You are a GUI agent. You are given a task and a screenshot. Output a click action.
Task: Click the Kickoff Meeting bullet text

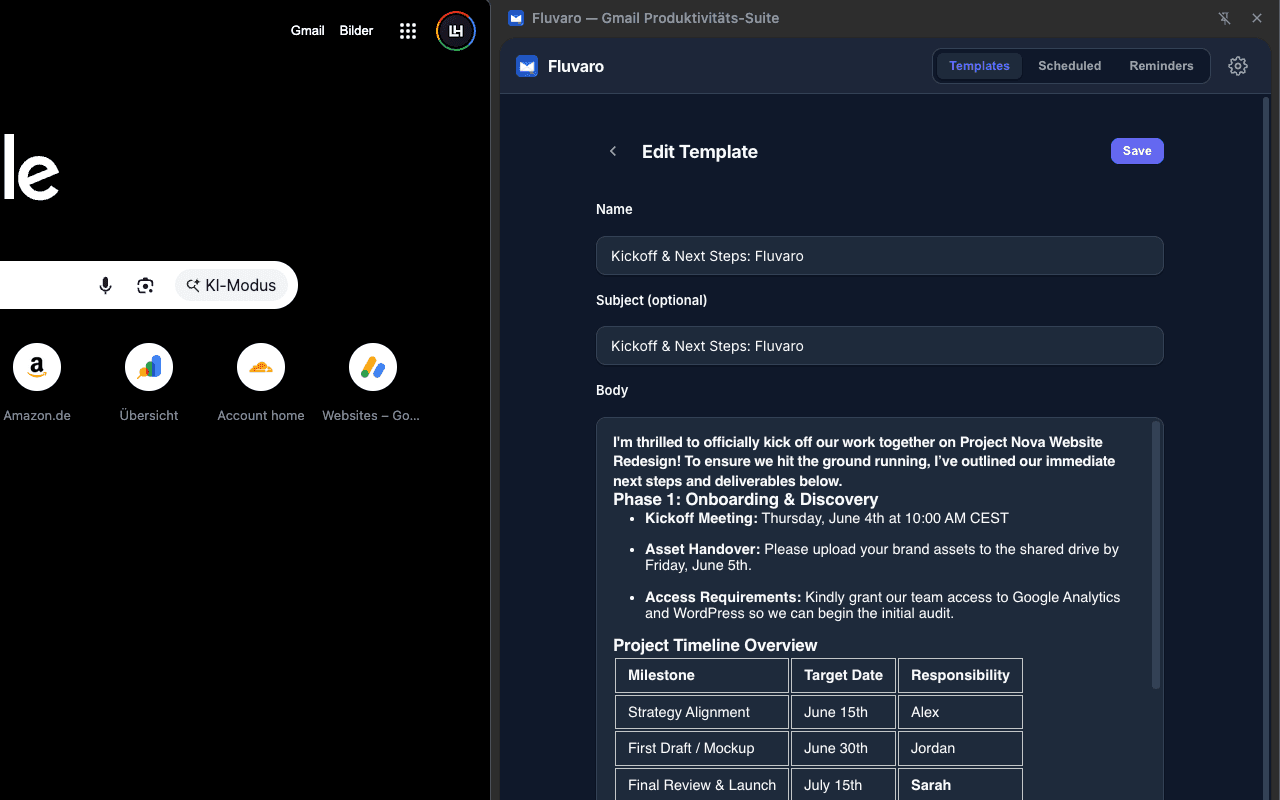click(x=827, y=518)
